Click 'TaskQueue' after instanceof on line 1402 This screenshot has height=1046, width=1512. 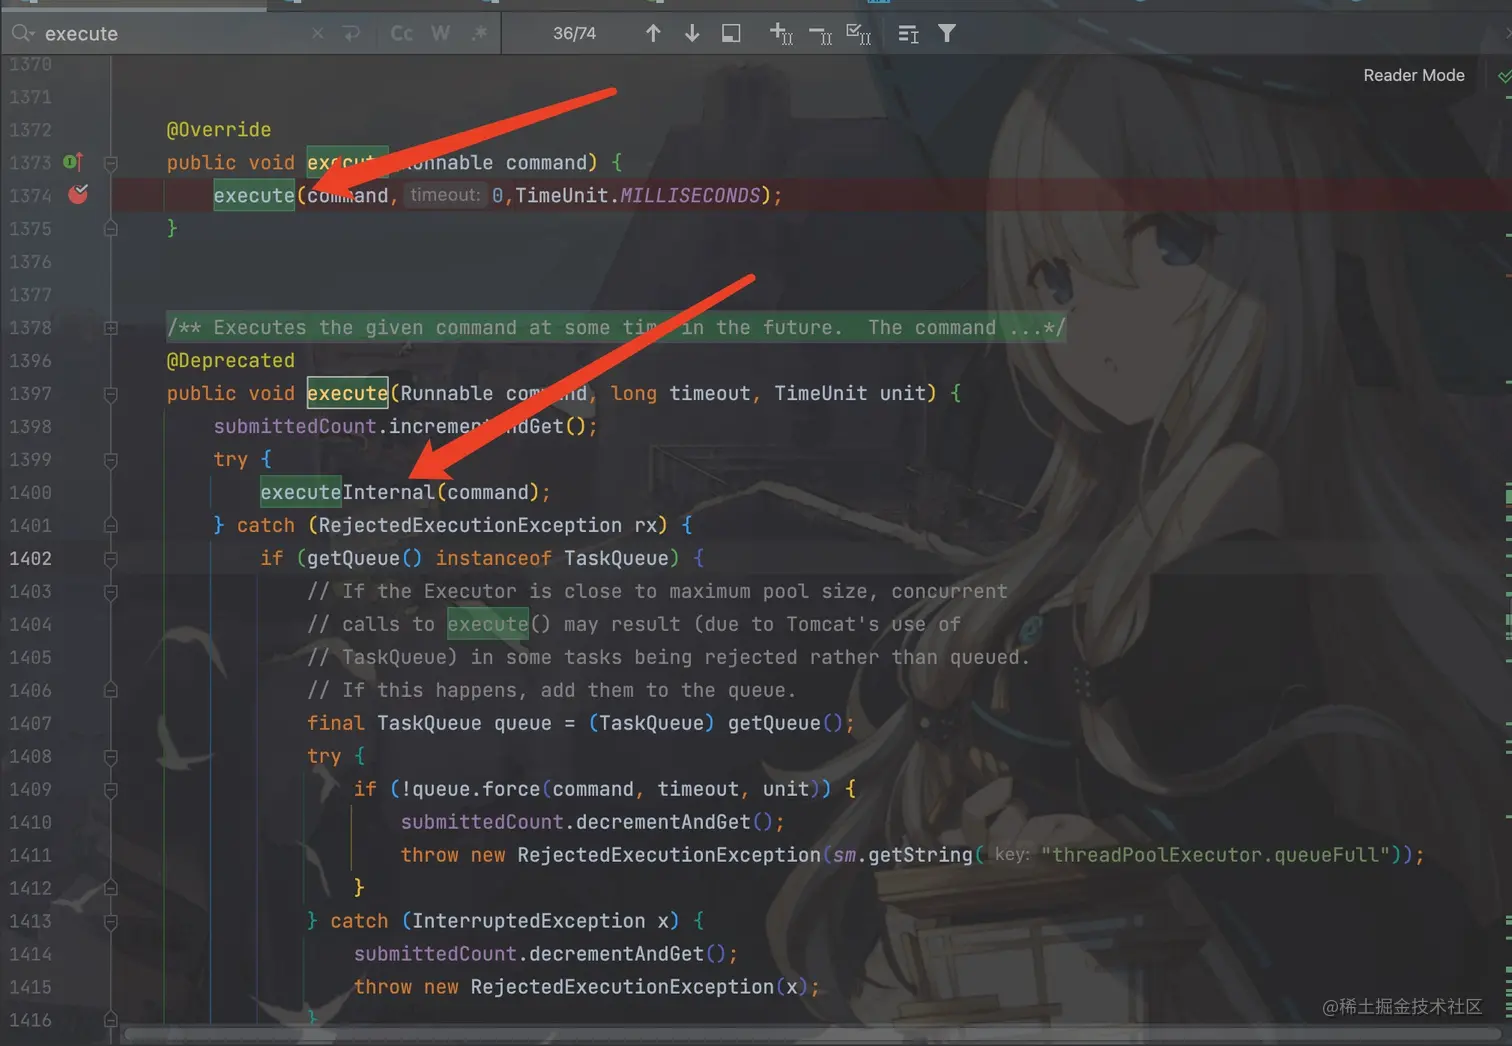tap(616, 558)
